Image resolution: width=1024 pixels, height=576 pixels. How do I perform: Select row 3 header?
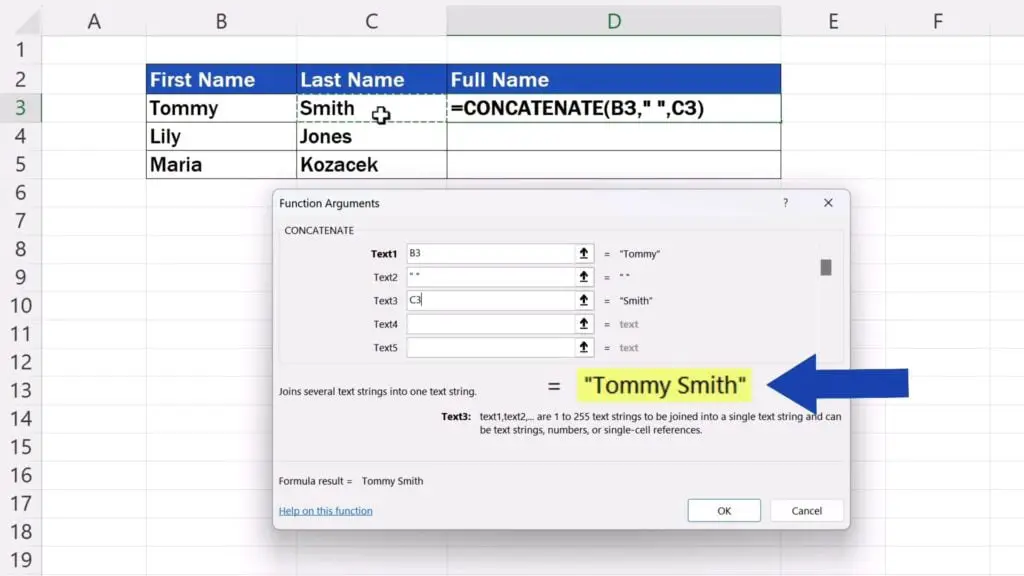click(20, 108)
